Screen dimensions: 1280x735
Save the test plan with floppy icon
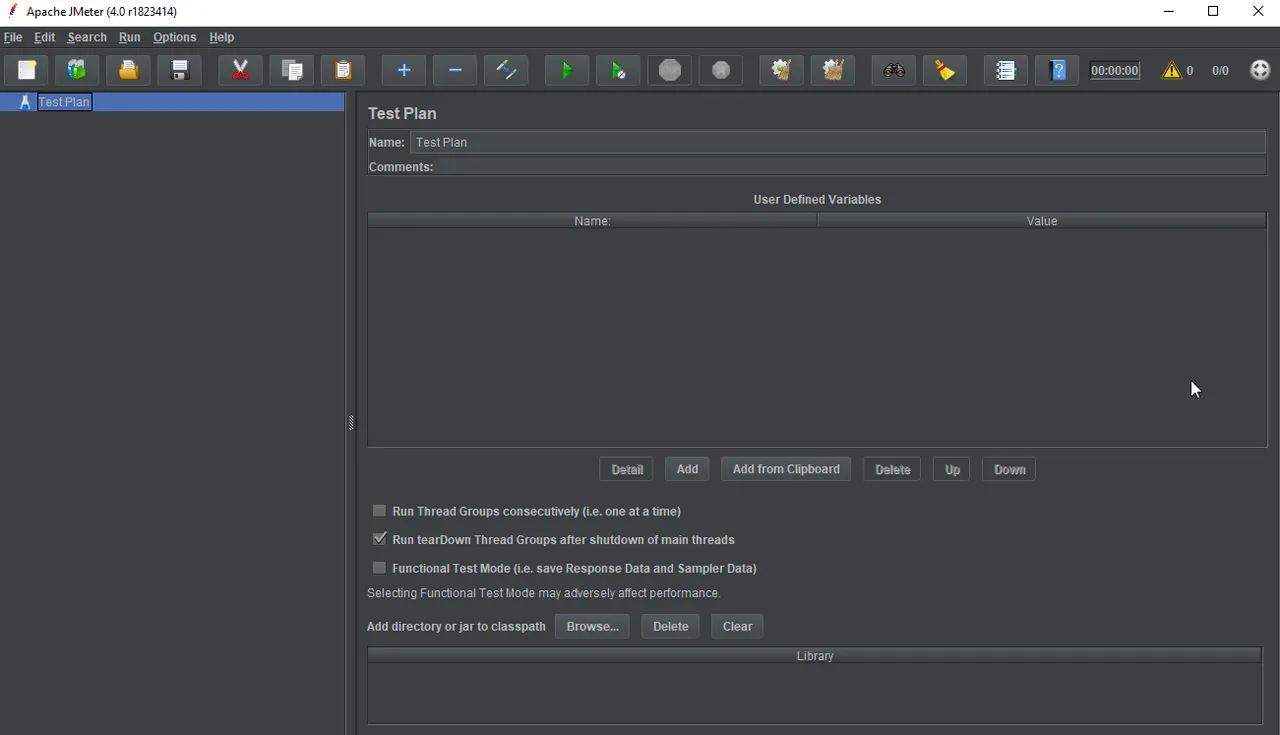(x=179, y=70)
